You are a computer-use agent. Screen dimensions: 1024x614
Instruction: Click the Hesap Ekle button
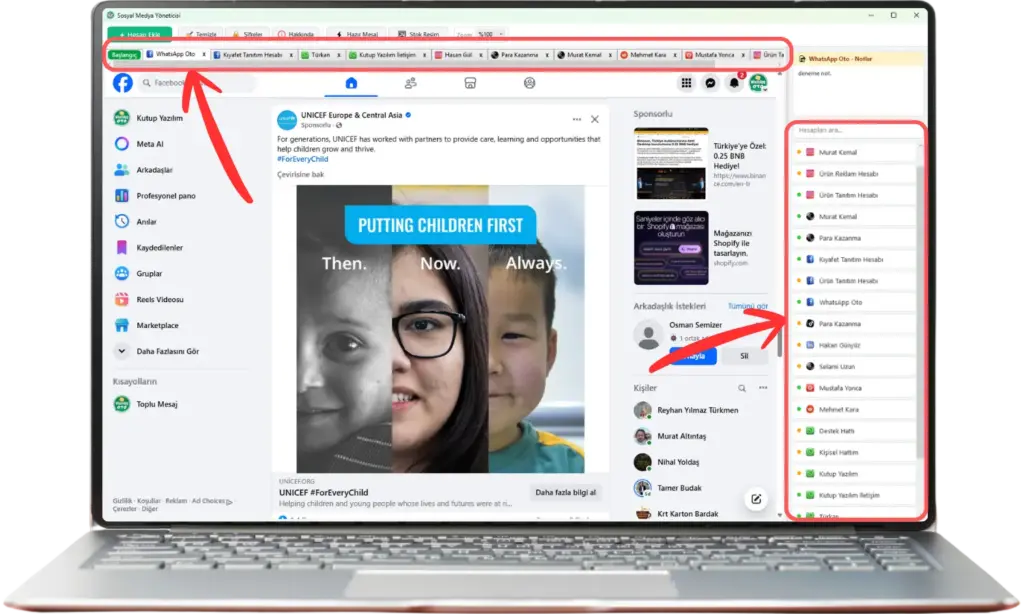tap(140, 34)
